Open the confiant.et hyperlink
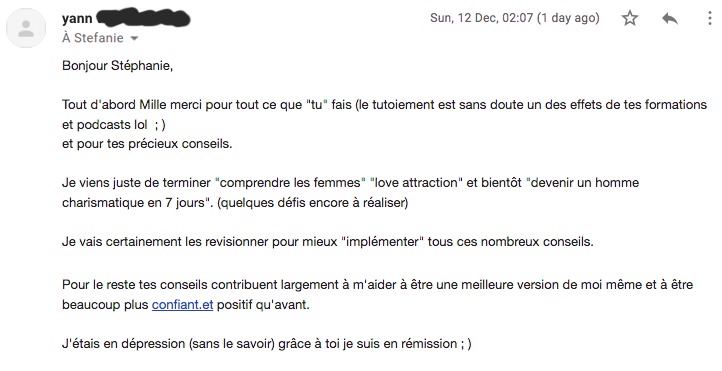 click(182, 305)
